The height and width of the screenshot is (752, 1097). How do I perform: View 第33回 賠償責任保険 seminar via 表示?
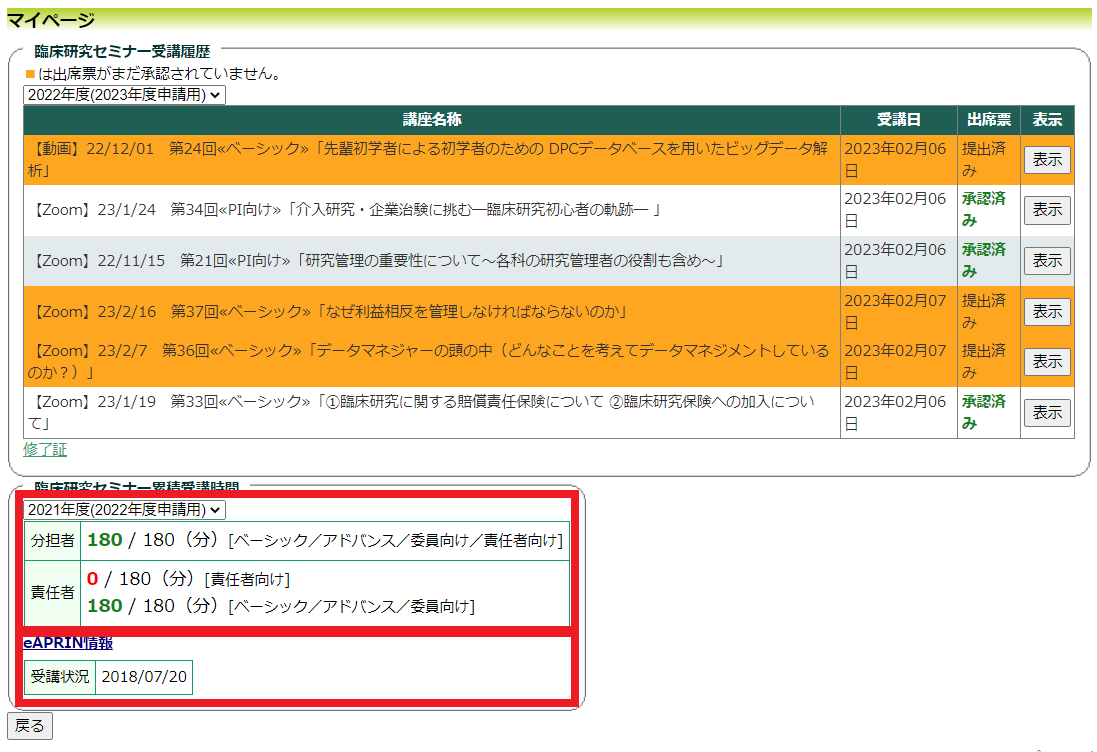tap(1047, 413)
